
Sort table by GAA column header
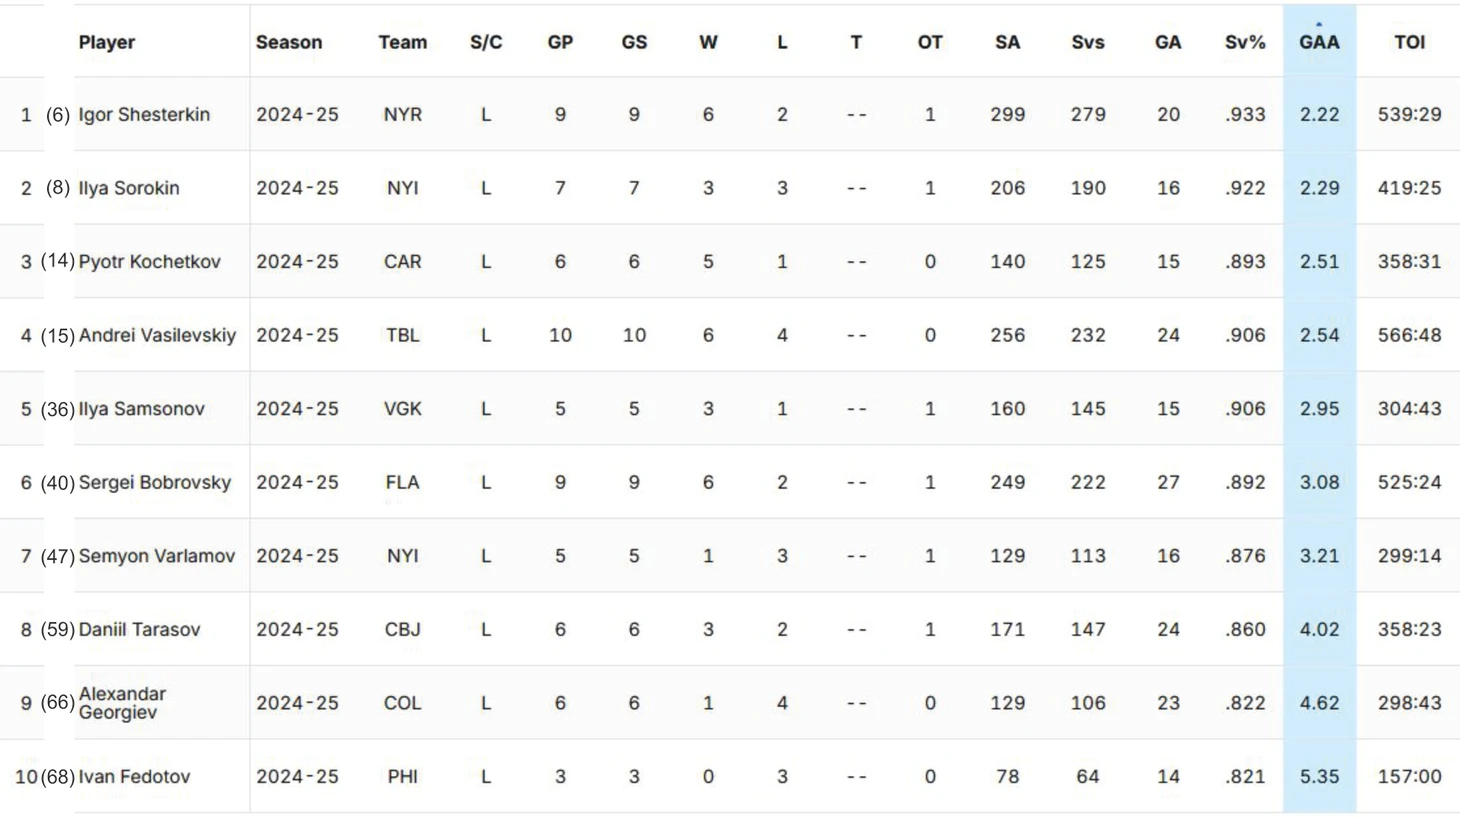1319,42
